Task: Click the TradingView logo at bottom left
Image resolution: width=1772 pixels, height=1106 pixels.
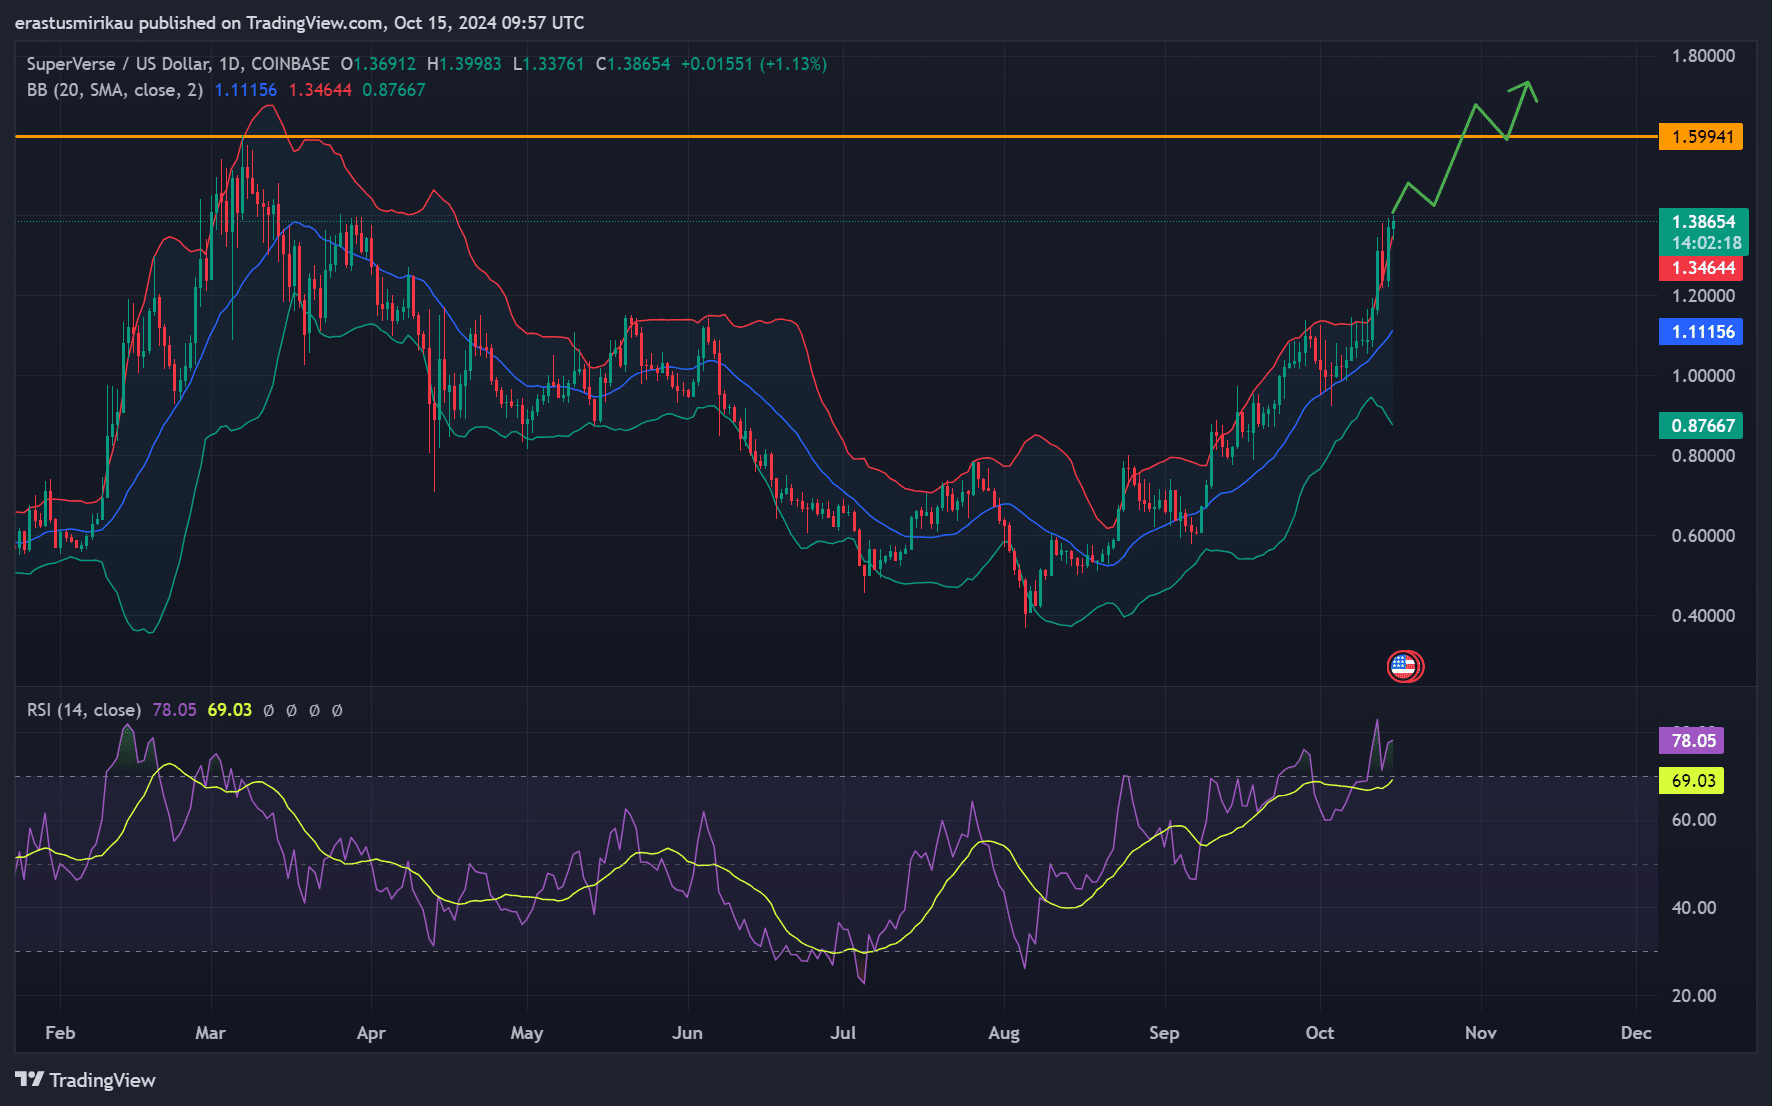Action: click(x=86, y=1080)
